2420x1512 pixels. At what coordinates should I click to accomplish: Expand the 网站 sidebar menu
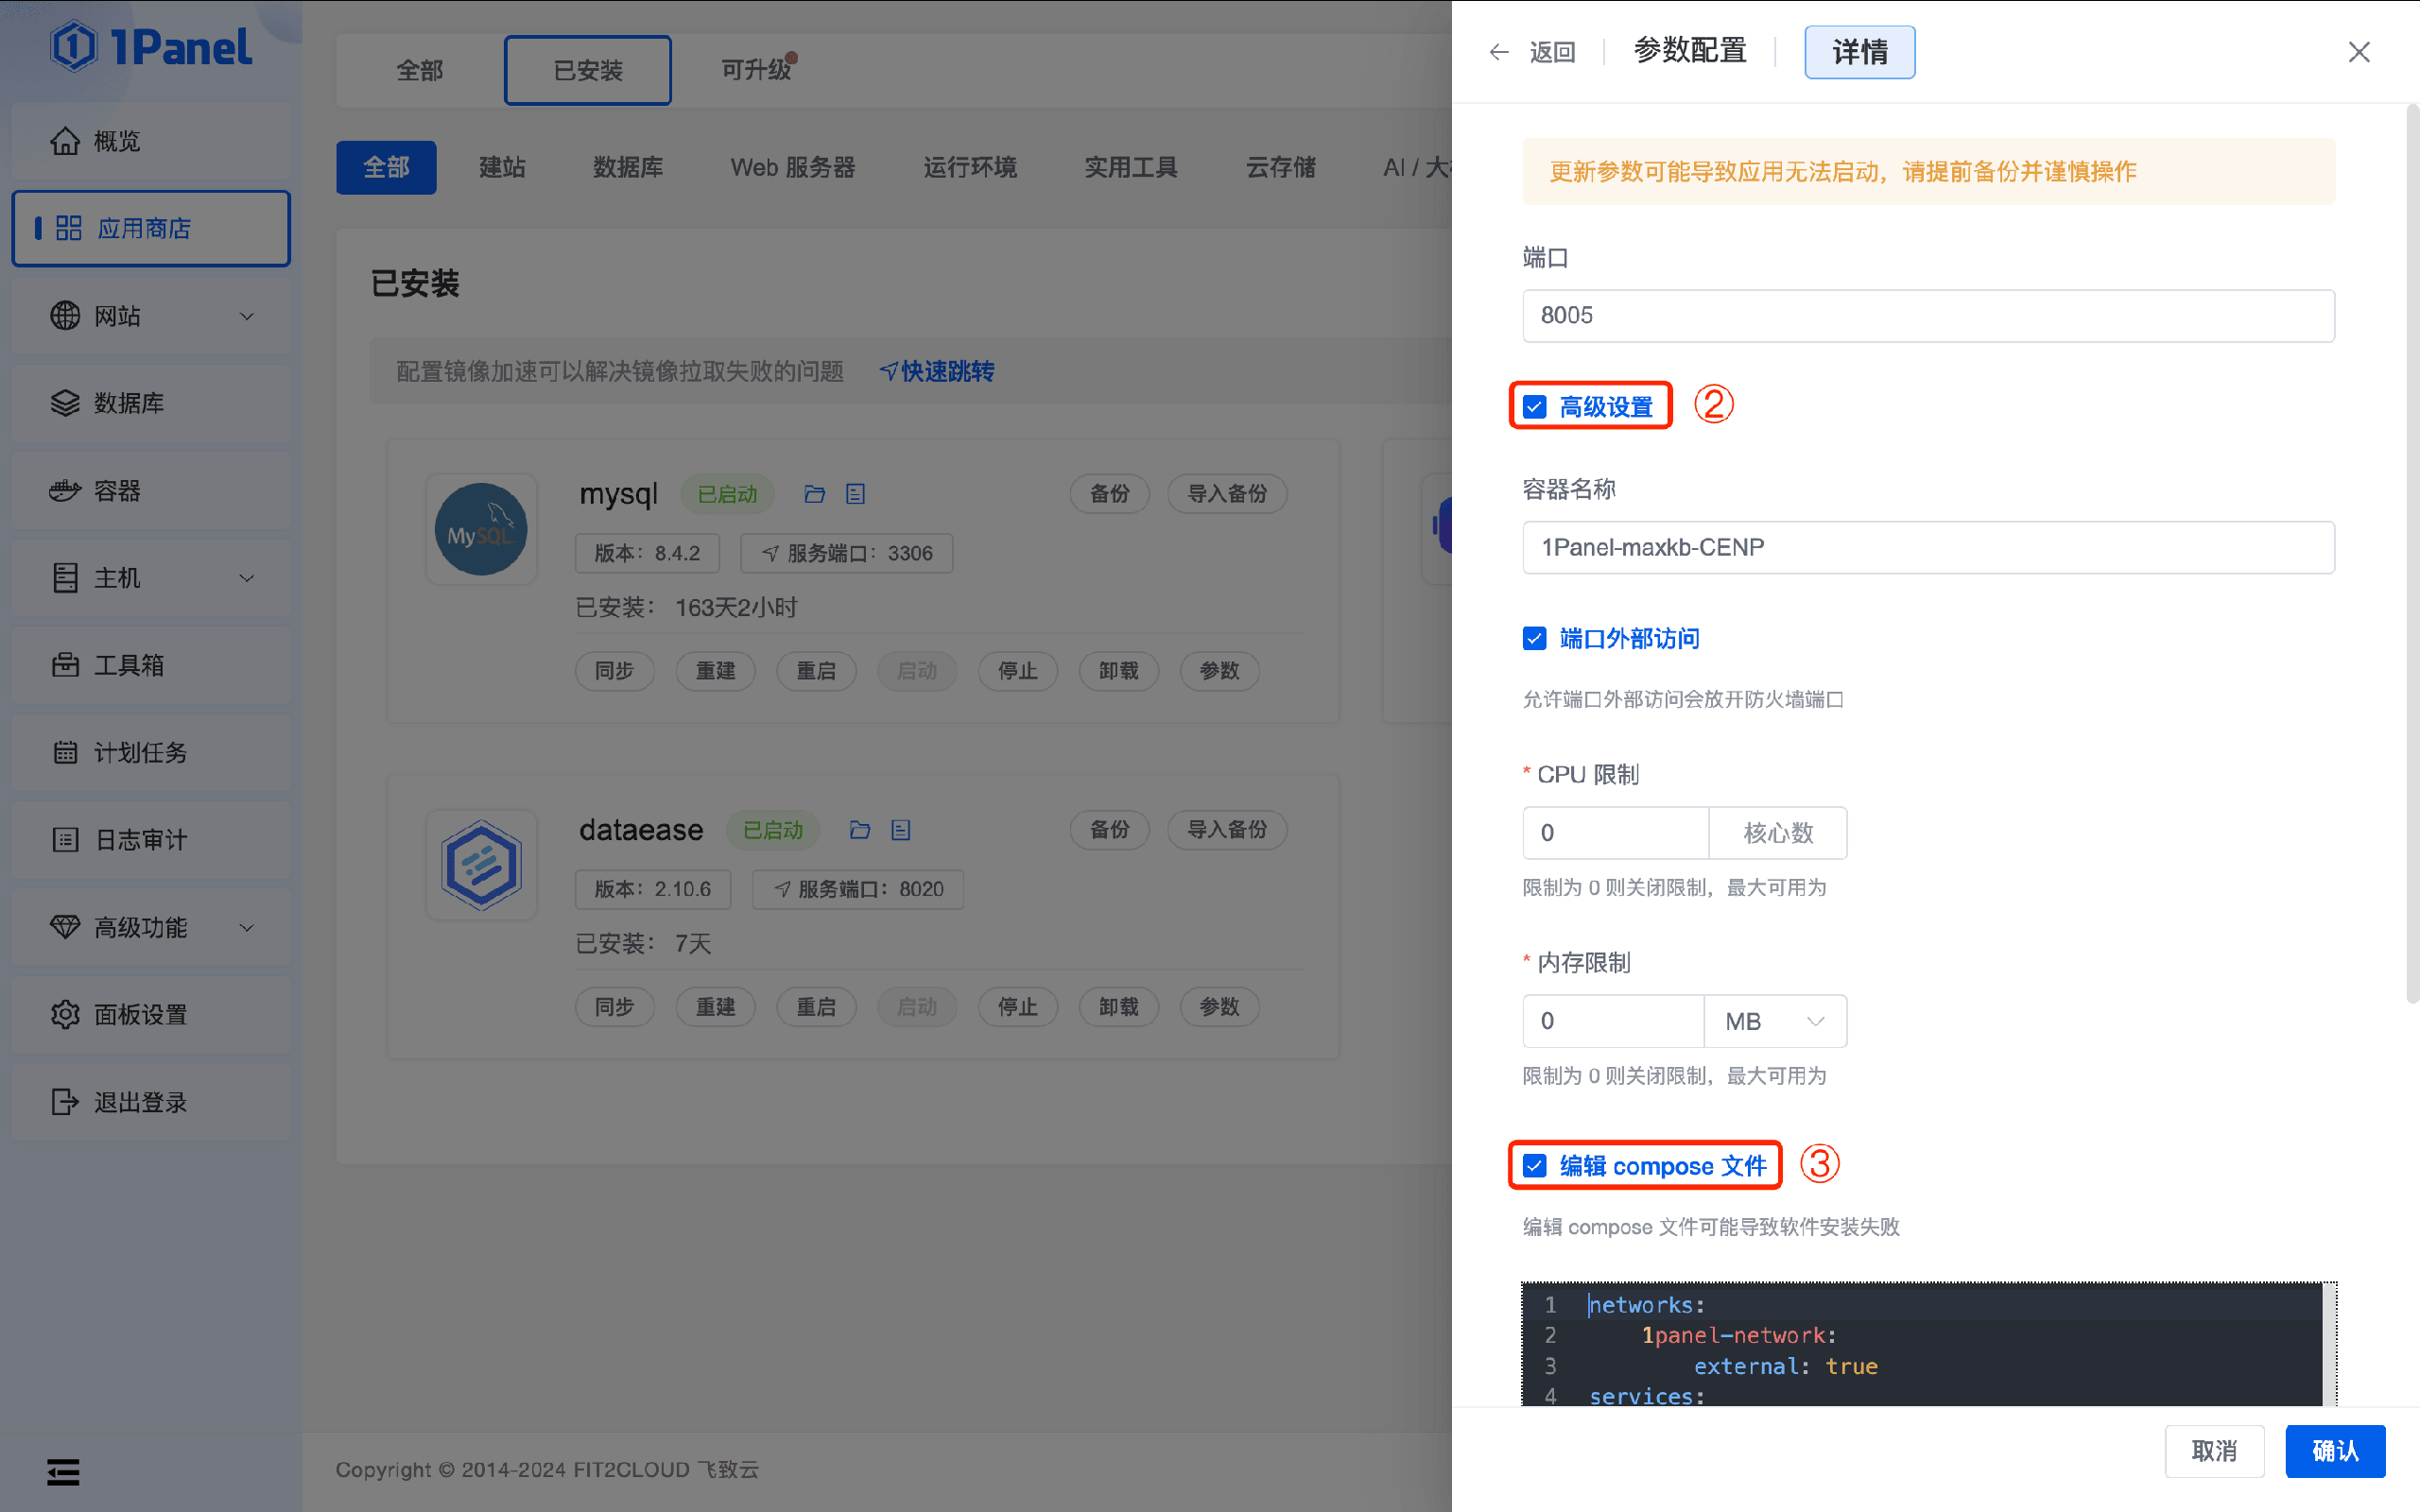point(151,316)
